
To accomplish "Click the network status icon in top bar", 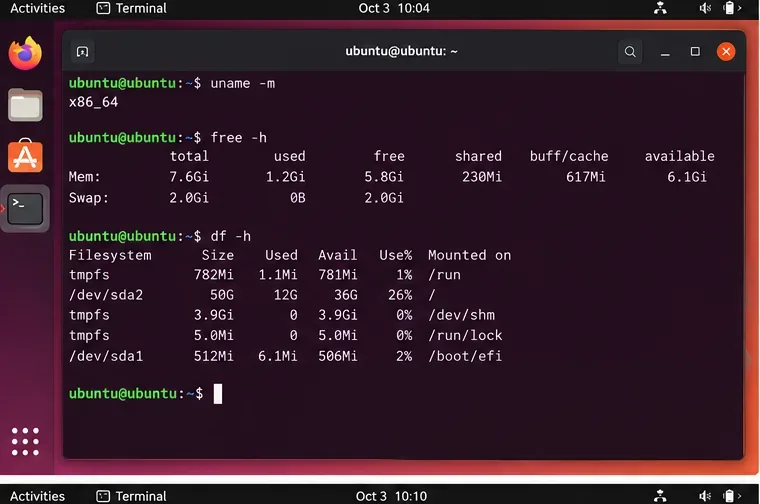I will (660, 8).
